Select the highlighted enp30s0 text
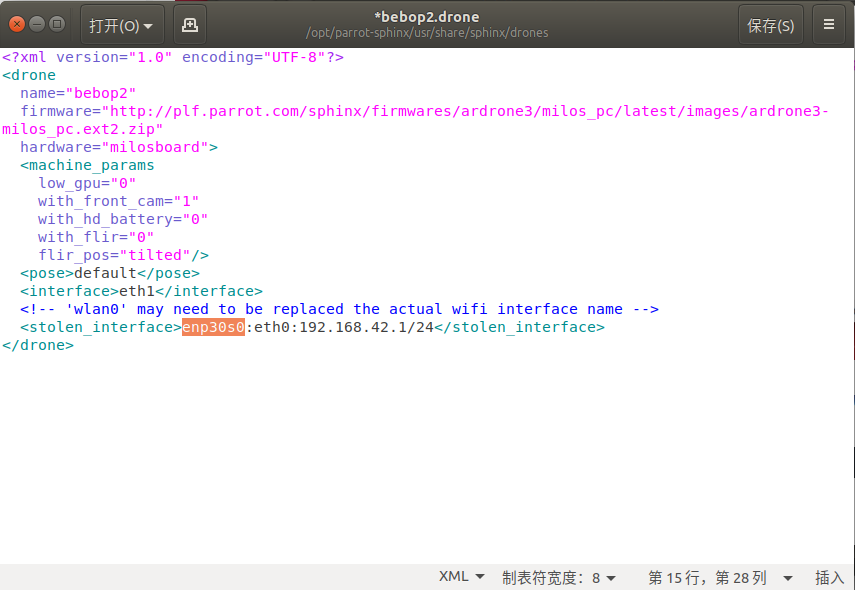Image resolution: width=855 pixels, height=590 pixels. click(x=213, y=326)
